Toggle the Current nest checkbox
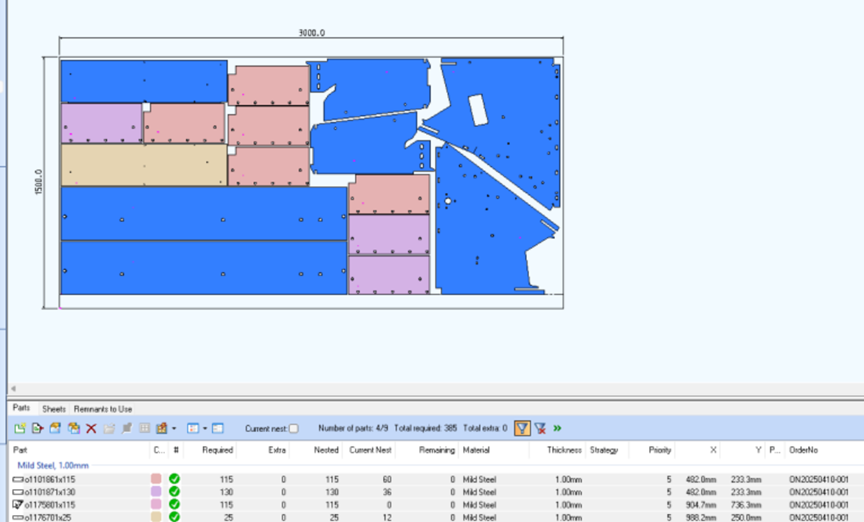This screenshot has height=522, width=864. [294, 428]
